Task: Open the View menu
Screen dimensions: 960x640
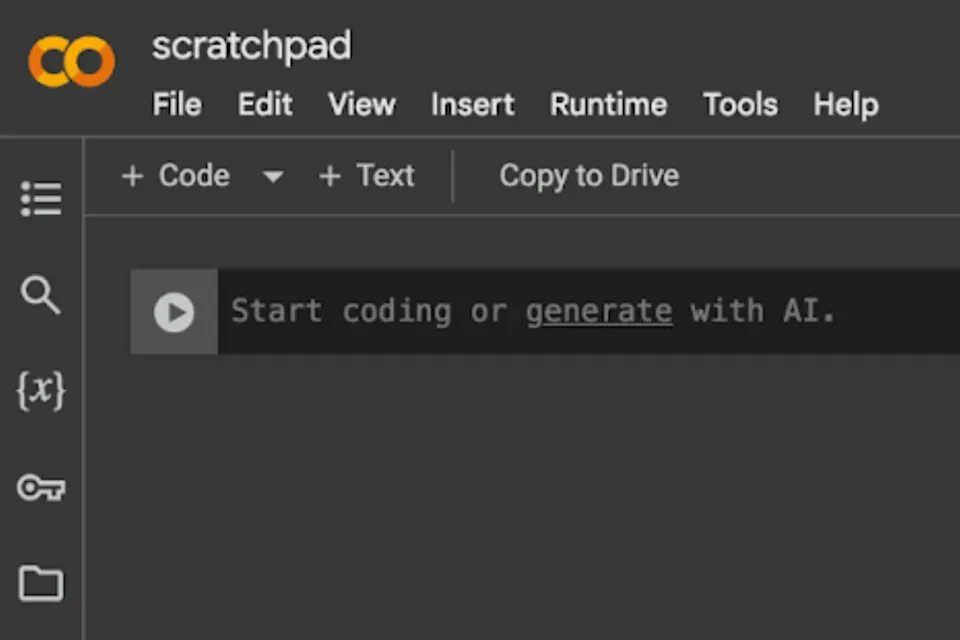Action: point(362,104)
